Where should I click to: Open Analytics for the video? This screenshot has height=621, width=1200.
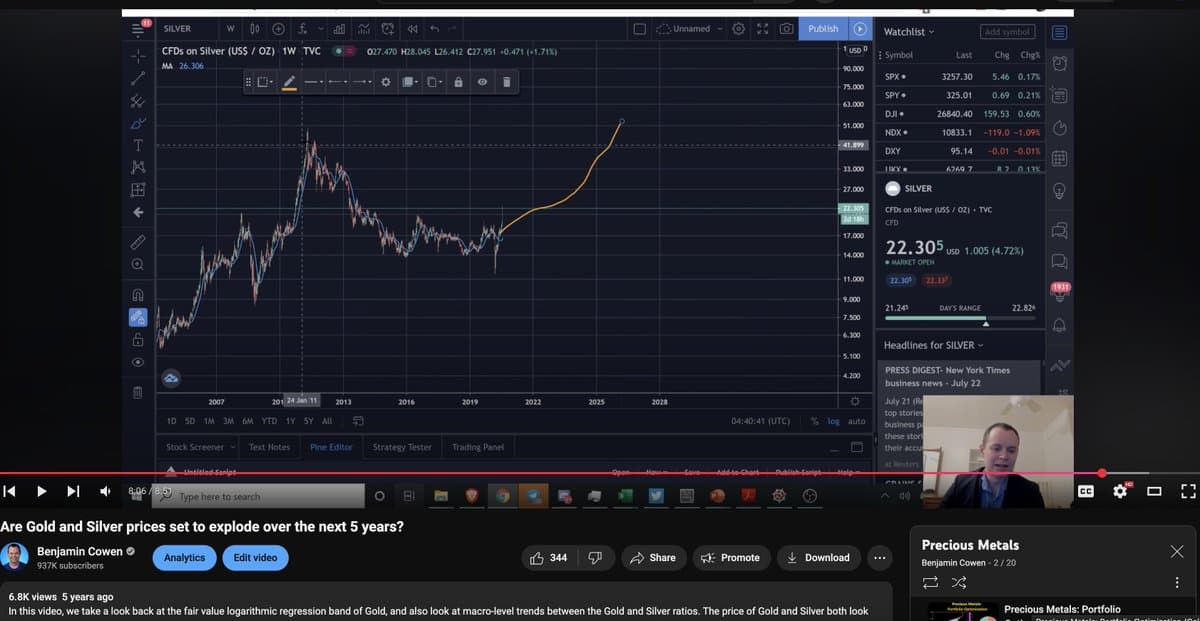click(x=184, y=557)
